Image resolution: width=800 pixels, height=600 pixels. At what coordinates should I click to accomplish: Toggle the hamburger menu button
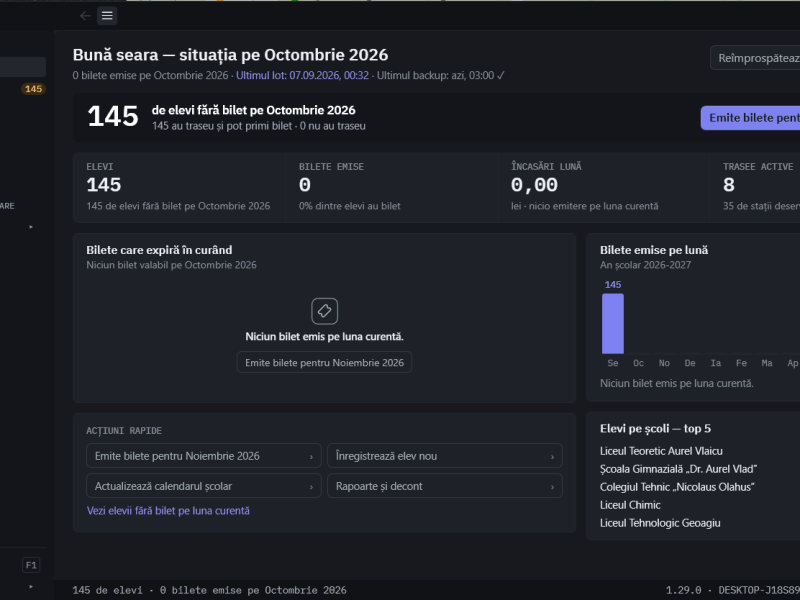click(107, 16)
